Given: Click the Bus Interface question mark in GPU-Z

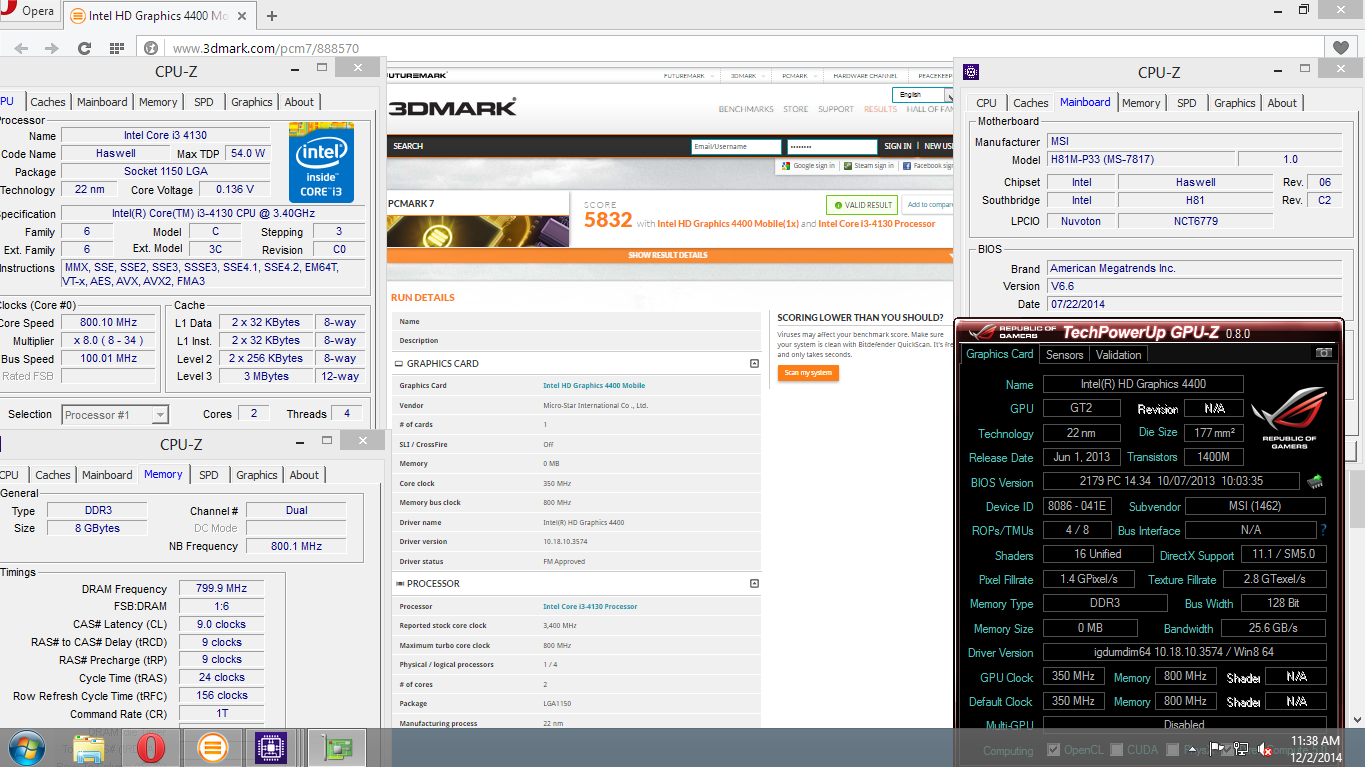Looking at the screenshot, I should pyautogui.click(x=1323, y=530).
